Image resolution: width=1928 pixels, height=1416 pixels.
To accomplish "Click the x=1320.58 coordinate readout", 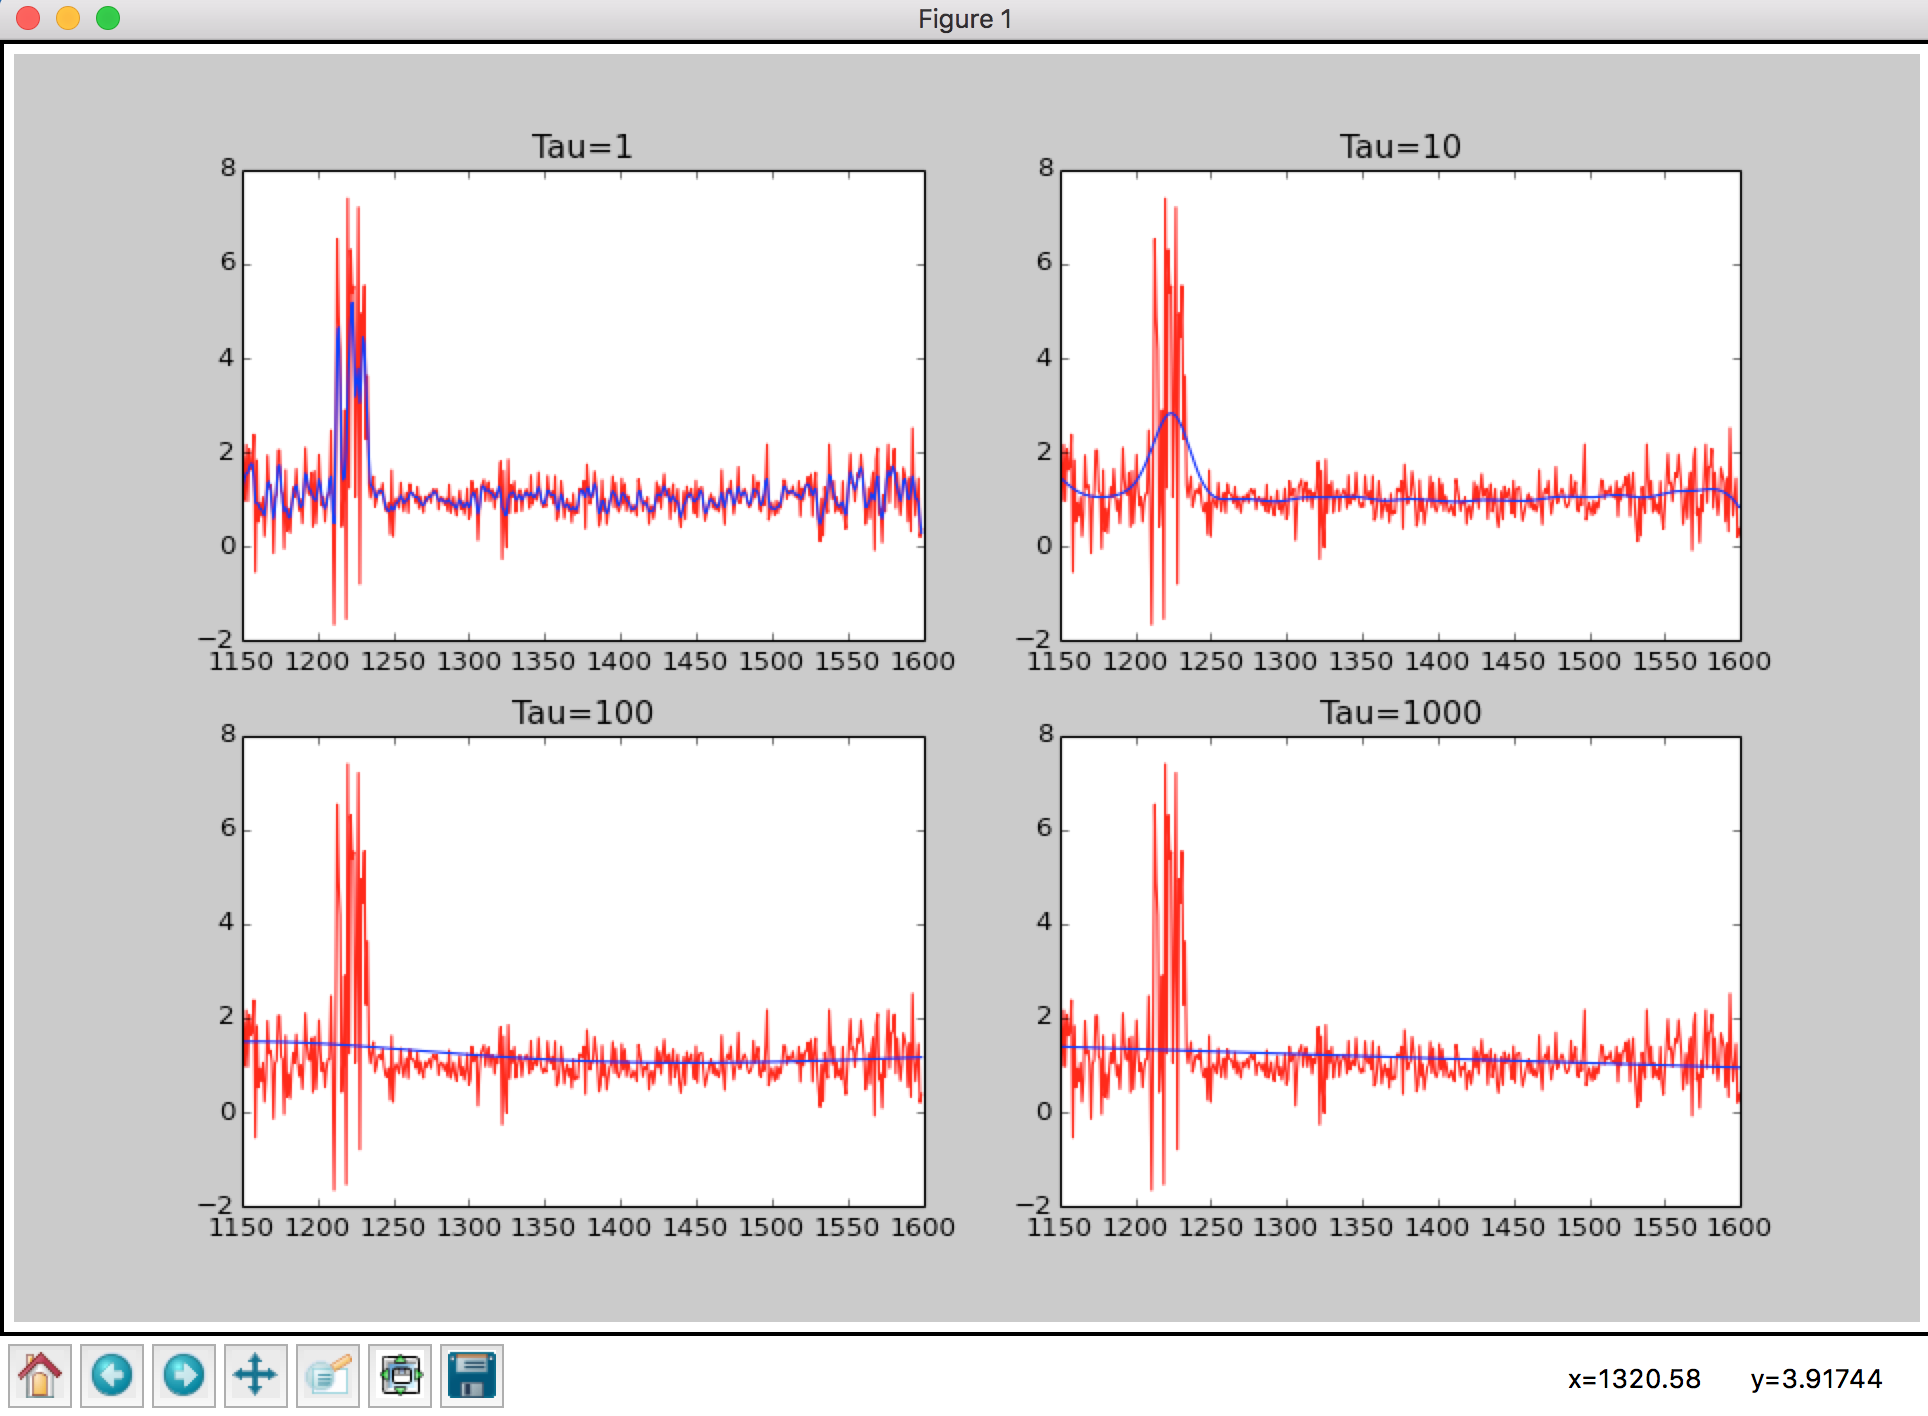I will tap(1634, 1379).
